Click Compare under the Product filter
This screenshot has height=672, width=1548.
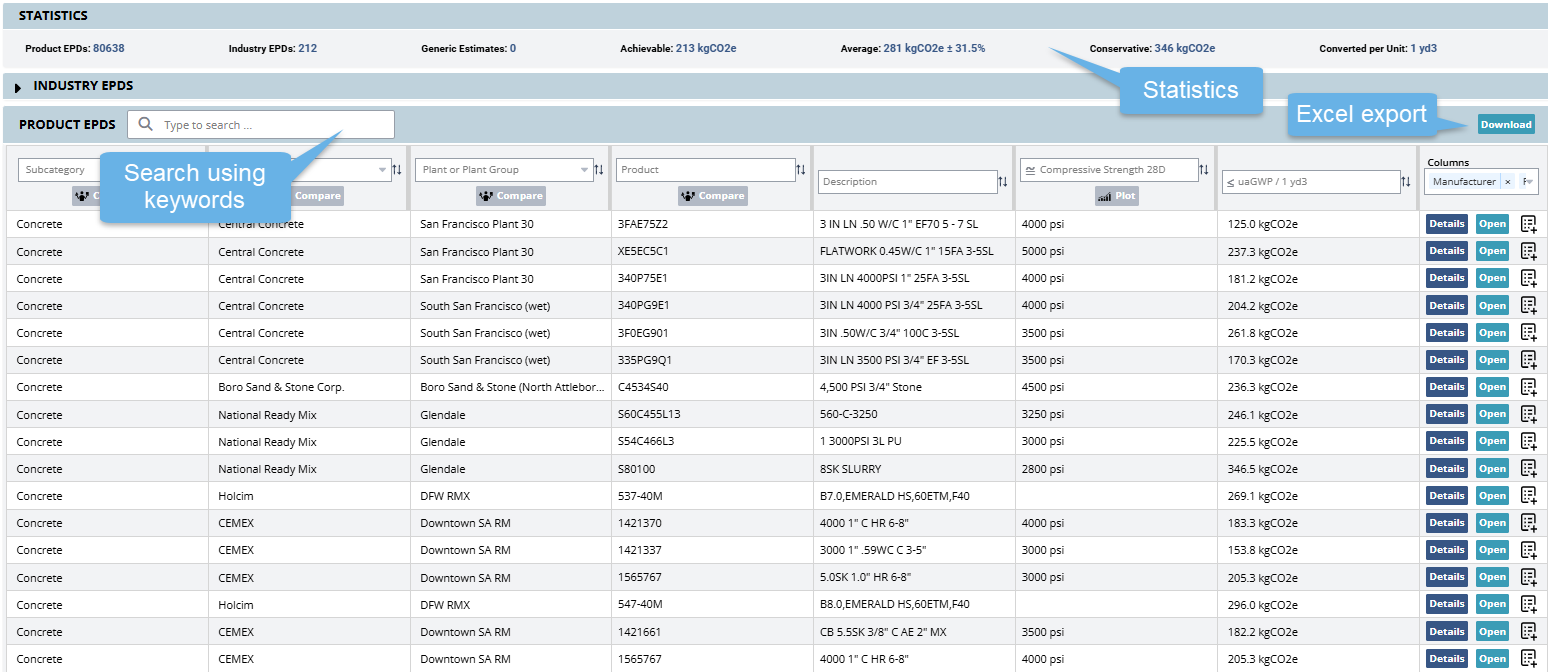pos(712,196)
